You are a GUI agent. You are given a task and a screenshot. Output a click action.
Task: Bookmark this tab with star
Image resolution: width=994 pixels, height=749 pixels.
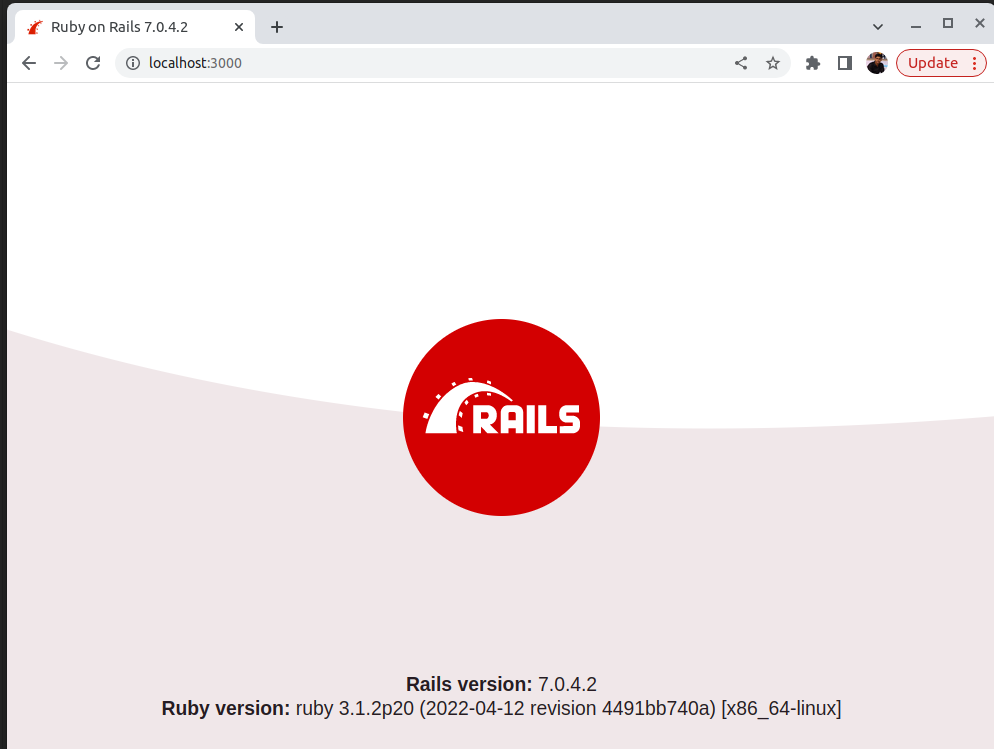click(x=772, y=63)
